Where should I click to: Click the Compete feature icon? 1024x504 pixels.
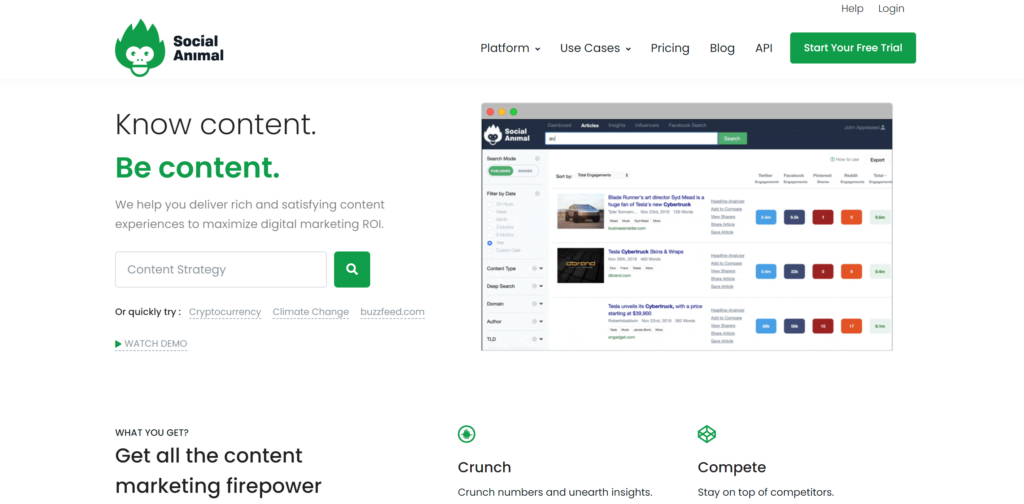[707, 434]
